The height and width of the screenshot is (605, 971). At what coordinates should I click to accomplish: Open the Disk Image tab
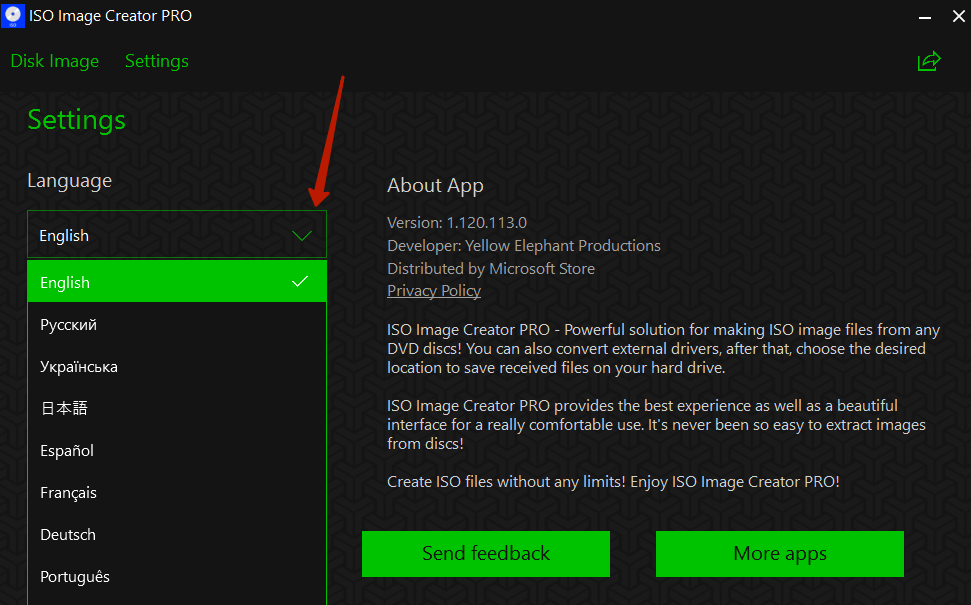click(54, 61)
